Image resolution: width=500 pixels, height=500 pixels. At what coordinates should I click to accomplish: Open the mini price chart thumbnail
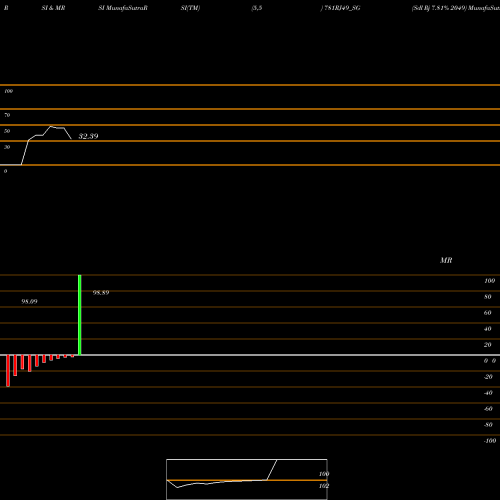(247, 479)
